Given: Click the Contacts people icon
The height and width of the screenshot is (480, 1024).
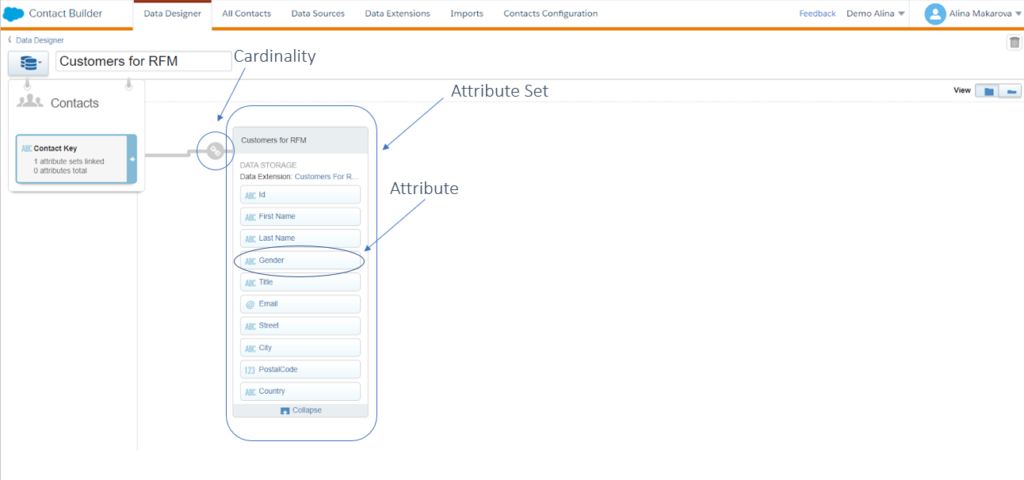Looking at the screenshot, I should (x=31, y=102).
